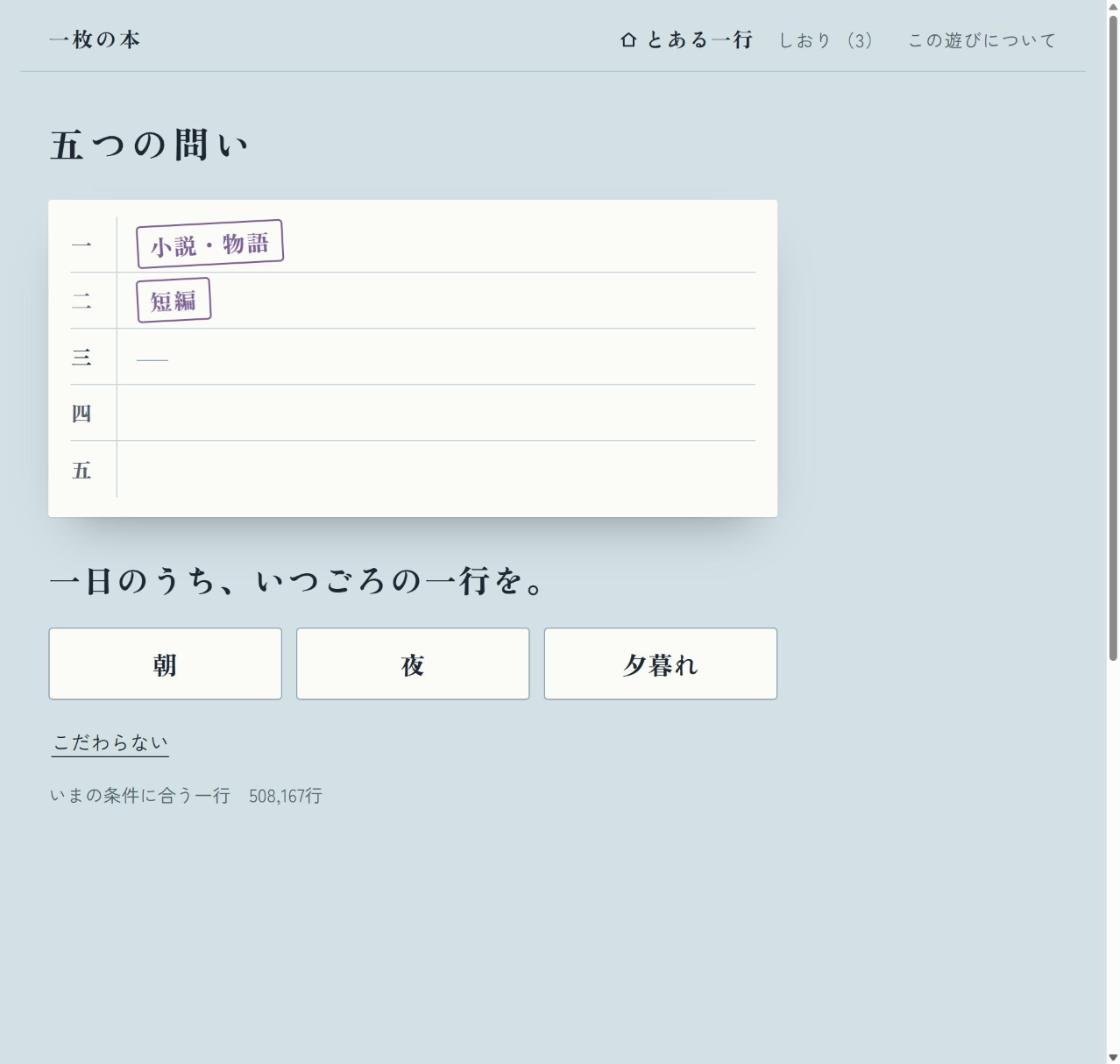The width and height of the screenshot is (1120, 1064).
Task: Click the scrollbar up arrow
Action: click(1113, 6)
